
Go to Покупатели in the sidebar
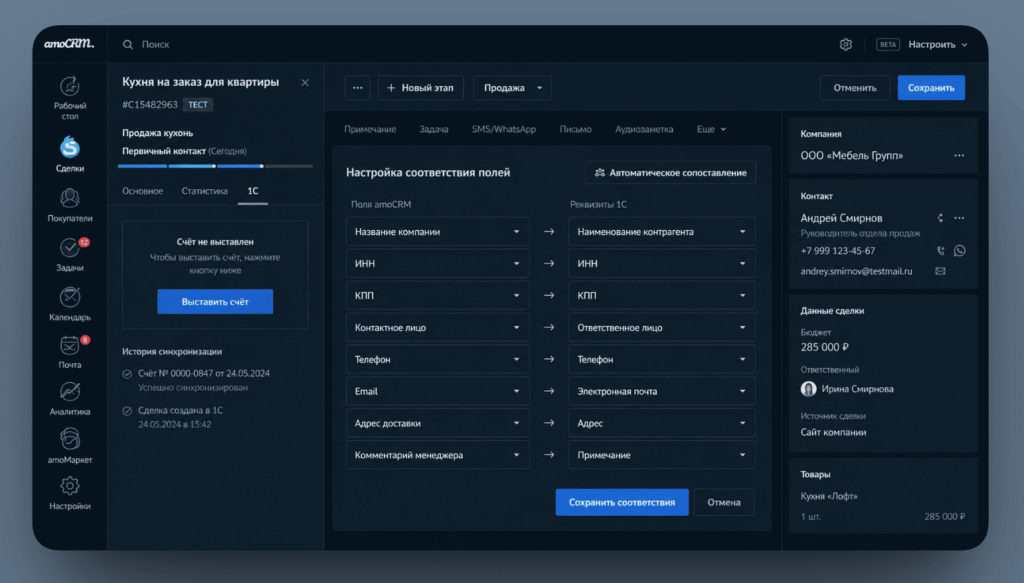pos(70,205)
